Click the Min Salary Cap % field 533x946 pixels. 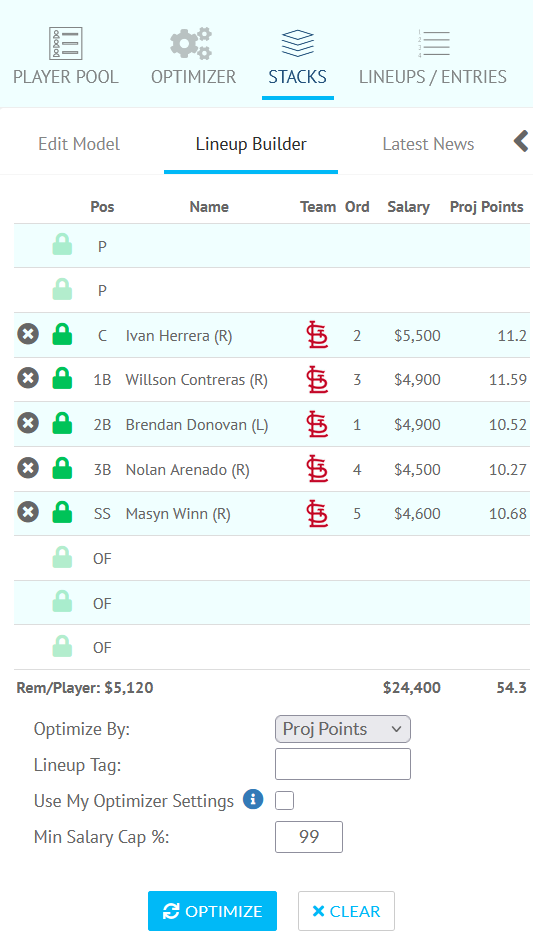[309, 837]
